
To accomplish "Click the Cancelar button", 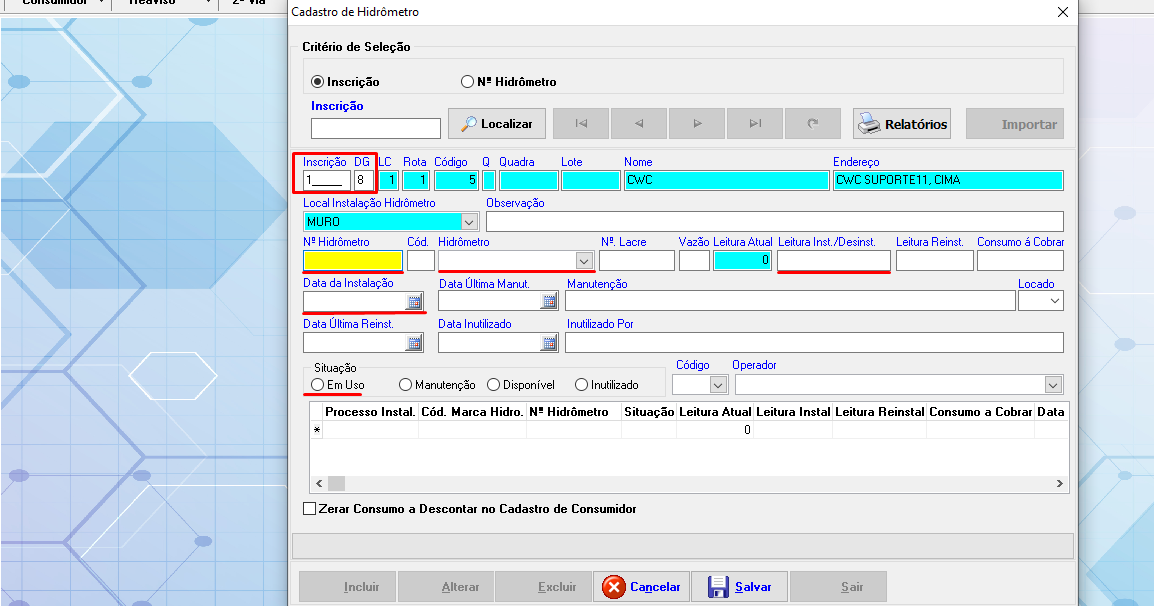I will point(642,587).
